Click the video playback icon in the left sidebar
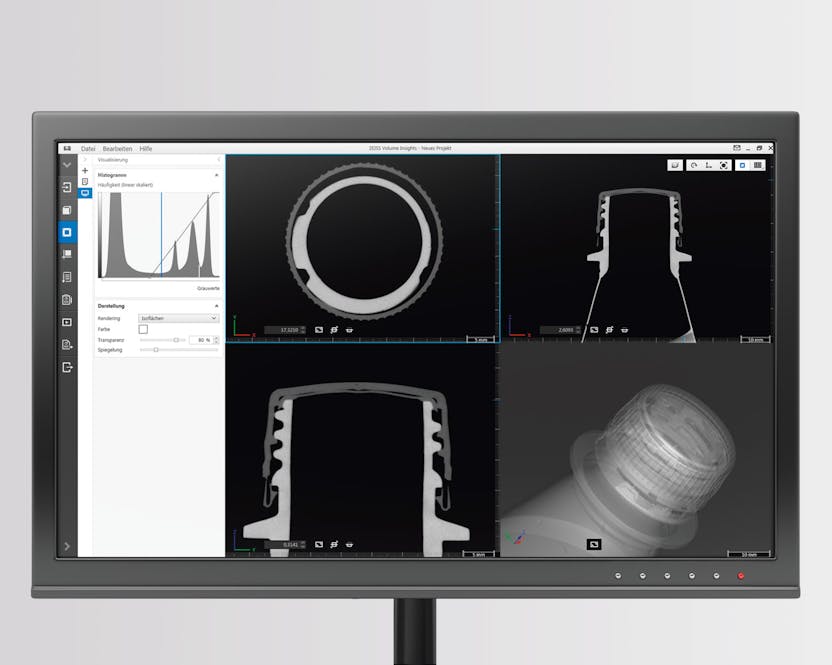The width and height of the screenshot is (832, 665). click(67, 322)
